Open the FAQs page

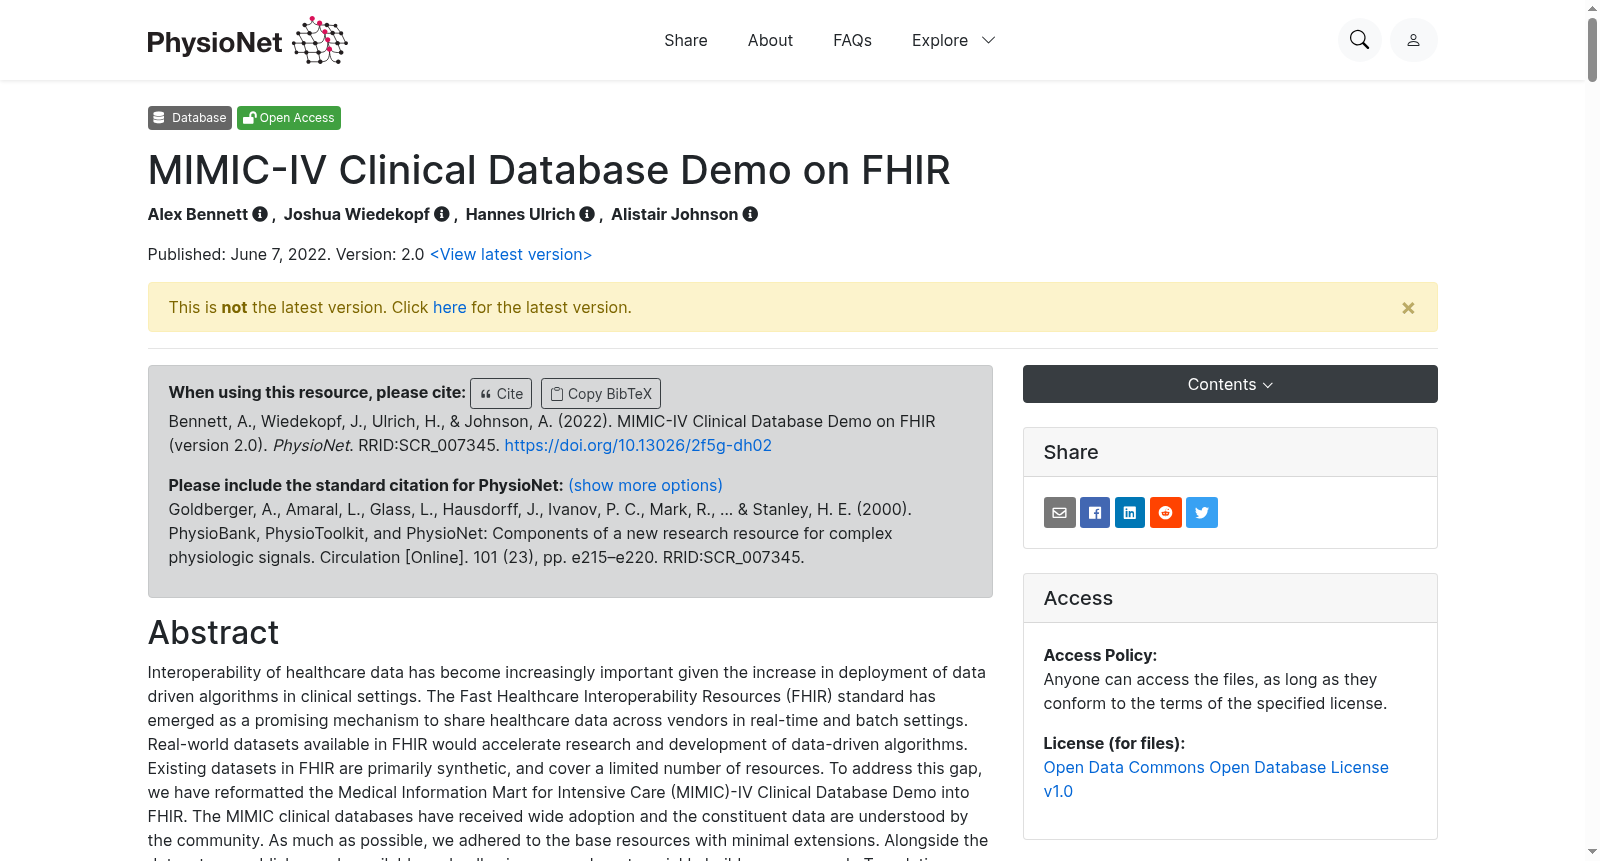click(852, 40)
